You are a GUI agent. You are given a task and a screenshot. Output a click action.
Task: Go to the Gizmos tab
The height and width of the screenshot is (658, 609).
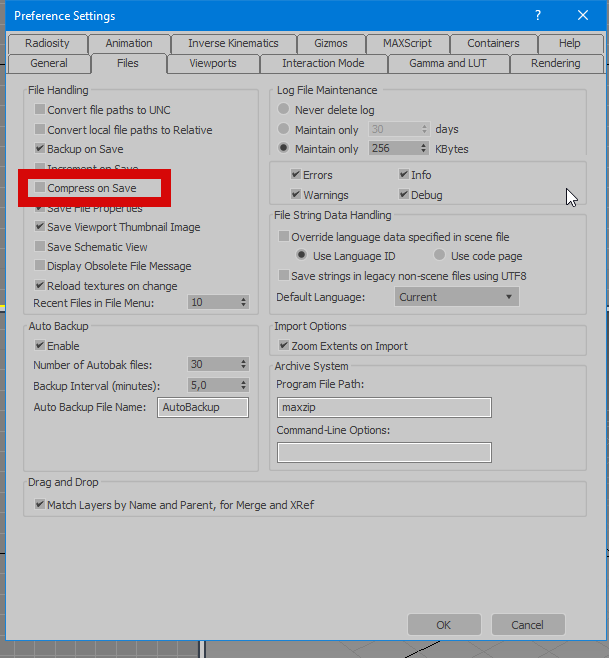tap(331, 43)
